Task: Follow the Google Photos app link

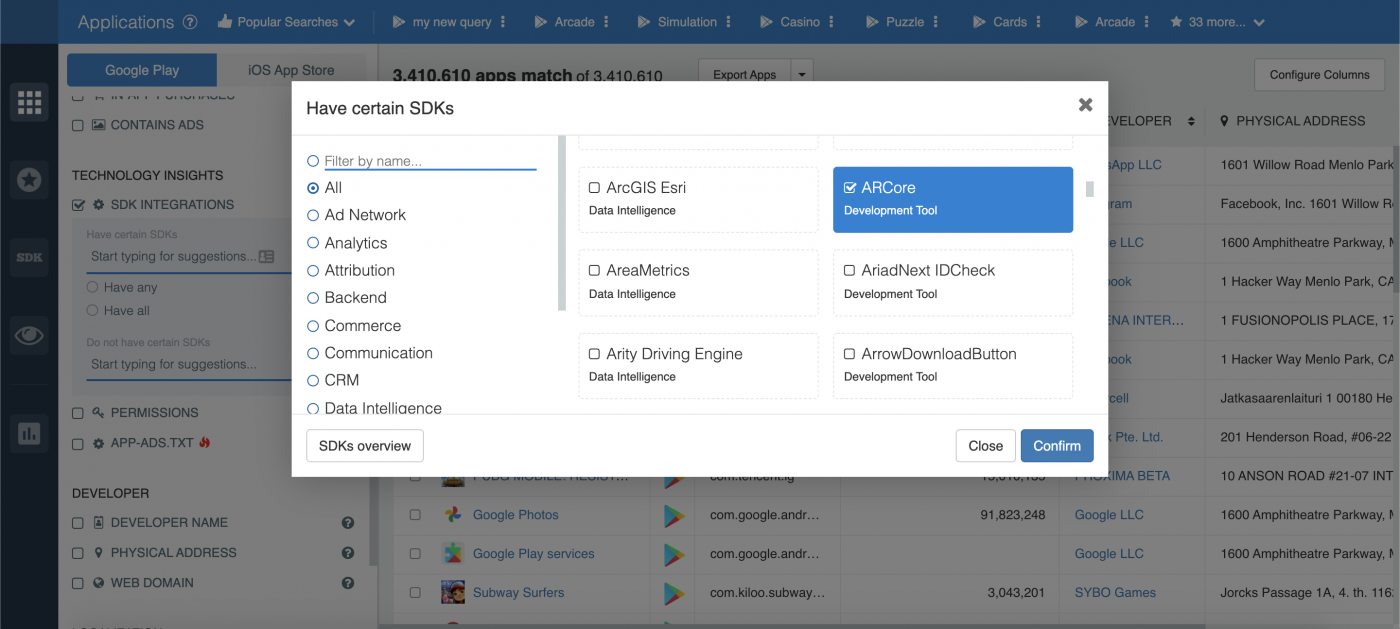Action: tap(518, 515)
